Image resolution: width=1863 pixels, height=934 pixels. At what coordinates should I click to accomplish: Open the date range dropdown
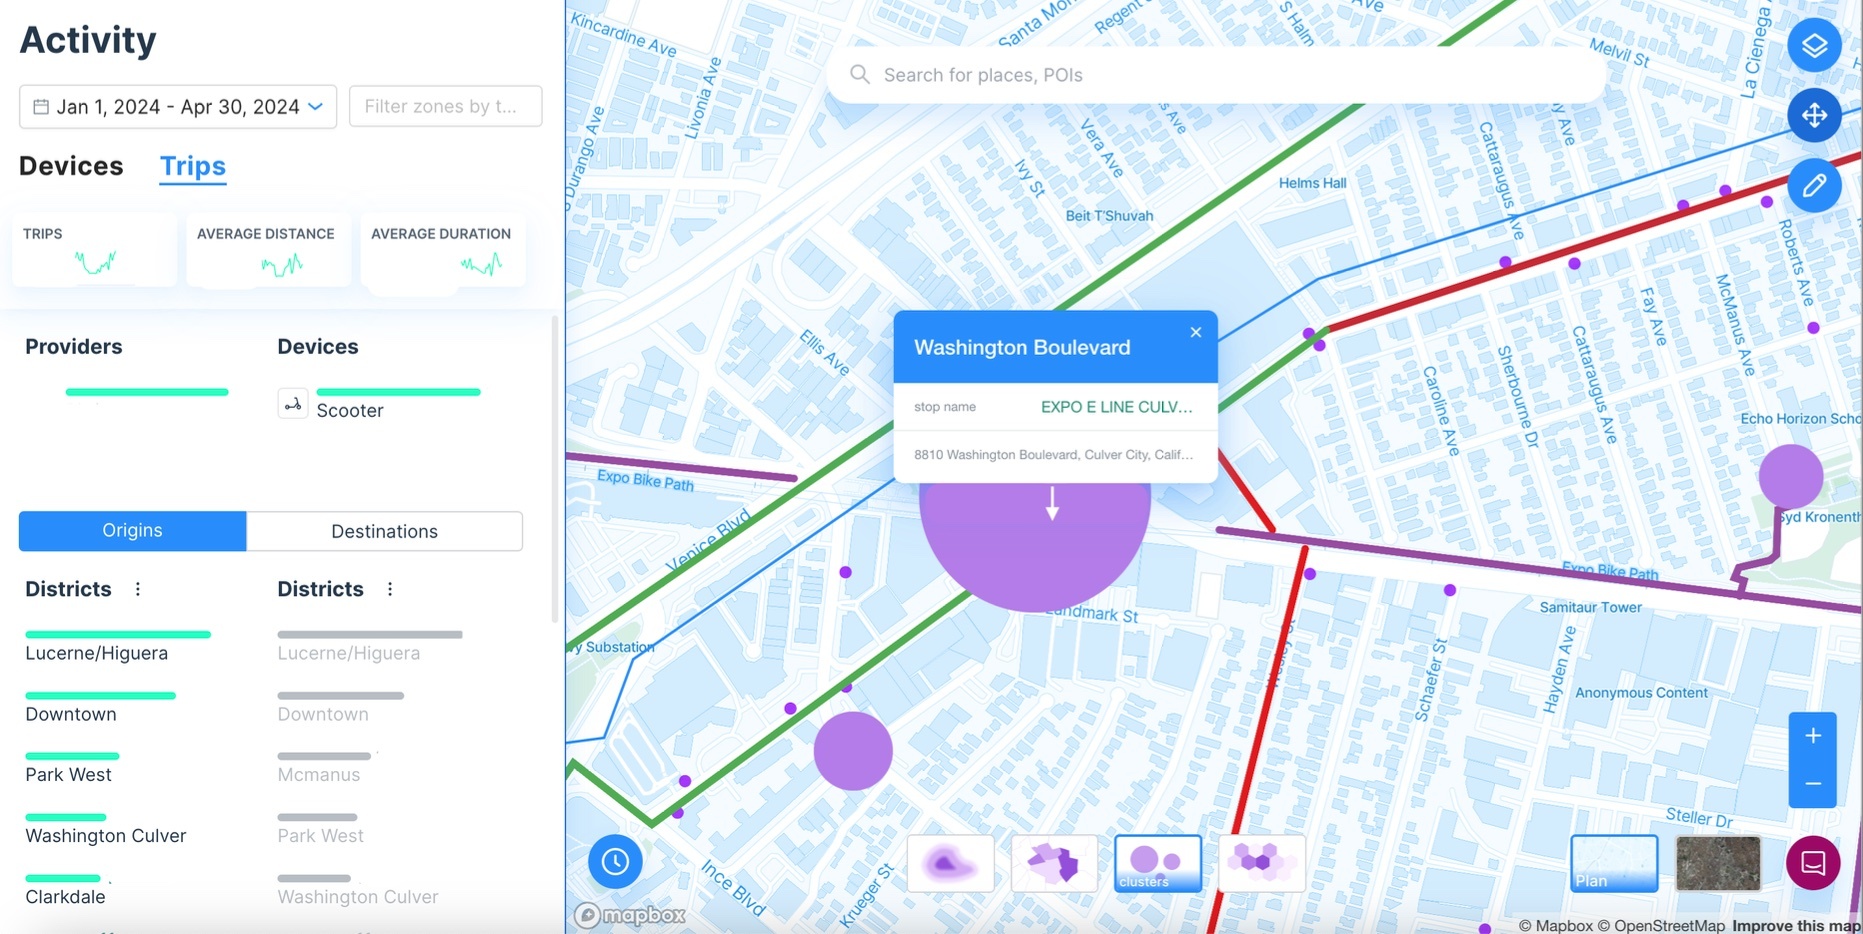(178, 107)
